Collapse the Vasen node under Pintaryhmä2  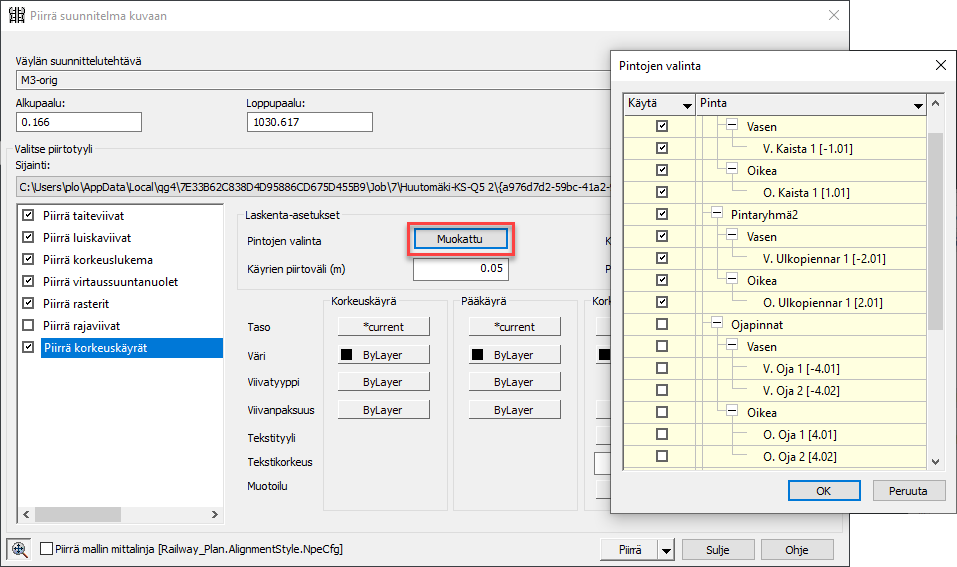(732, 235)
